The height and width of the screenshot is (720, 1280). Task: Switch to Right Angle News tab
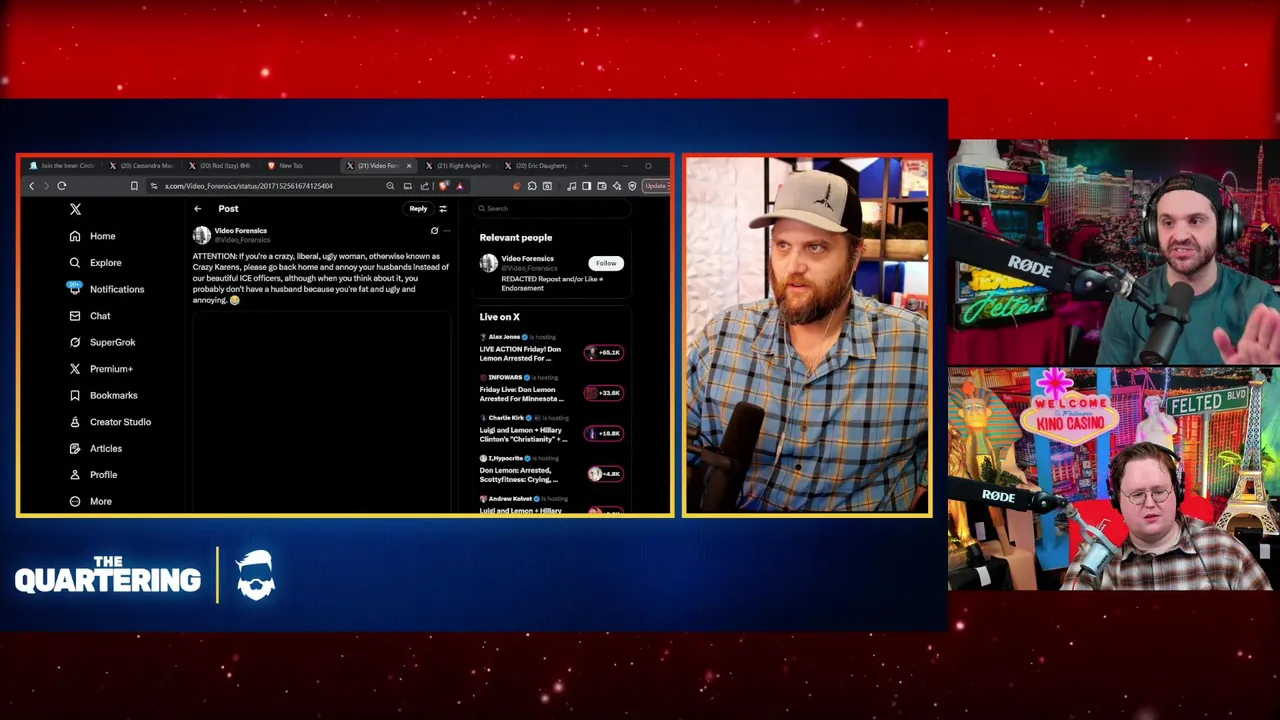[458, 165]
